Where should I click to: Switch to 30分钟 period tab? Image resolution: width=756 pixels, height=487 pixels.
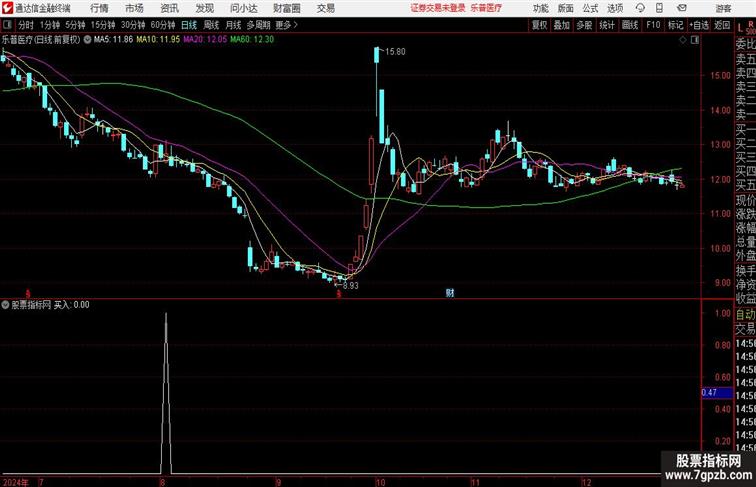point(133,25)
